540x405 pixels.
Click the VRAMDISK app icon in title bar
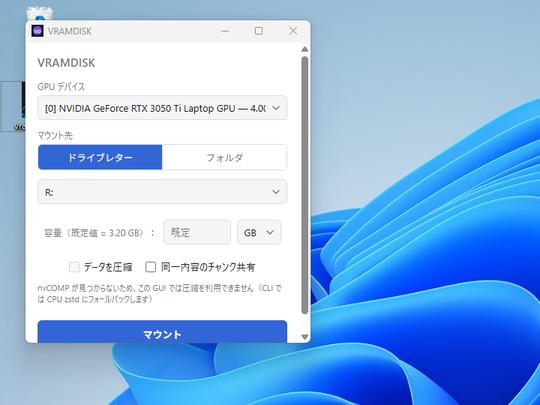[x=37, y=31]
